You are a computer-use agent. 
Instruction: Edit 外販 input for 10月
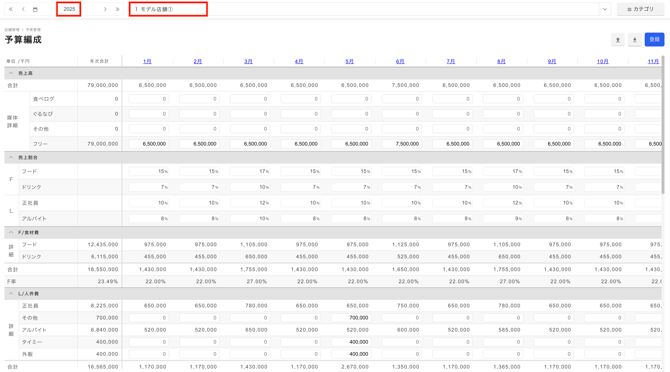pos(604,354)
